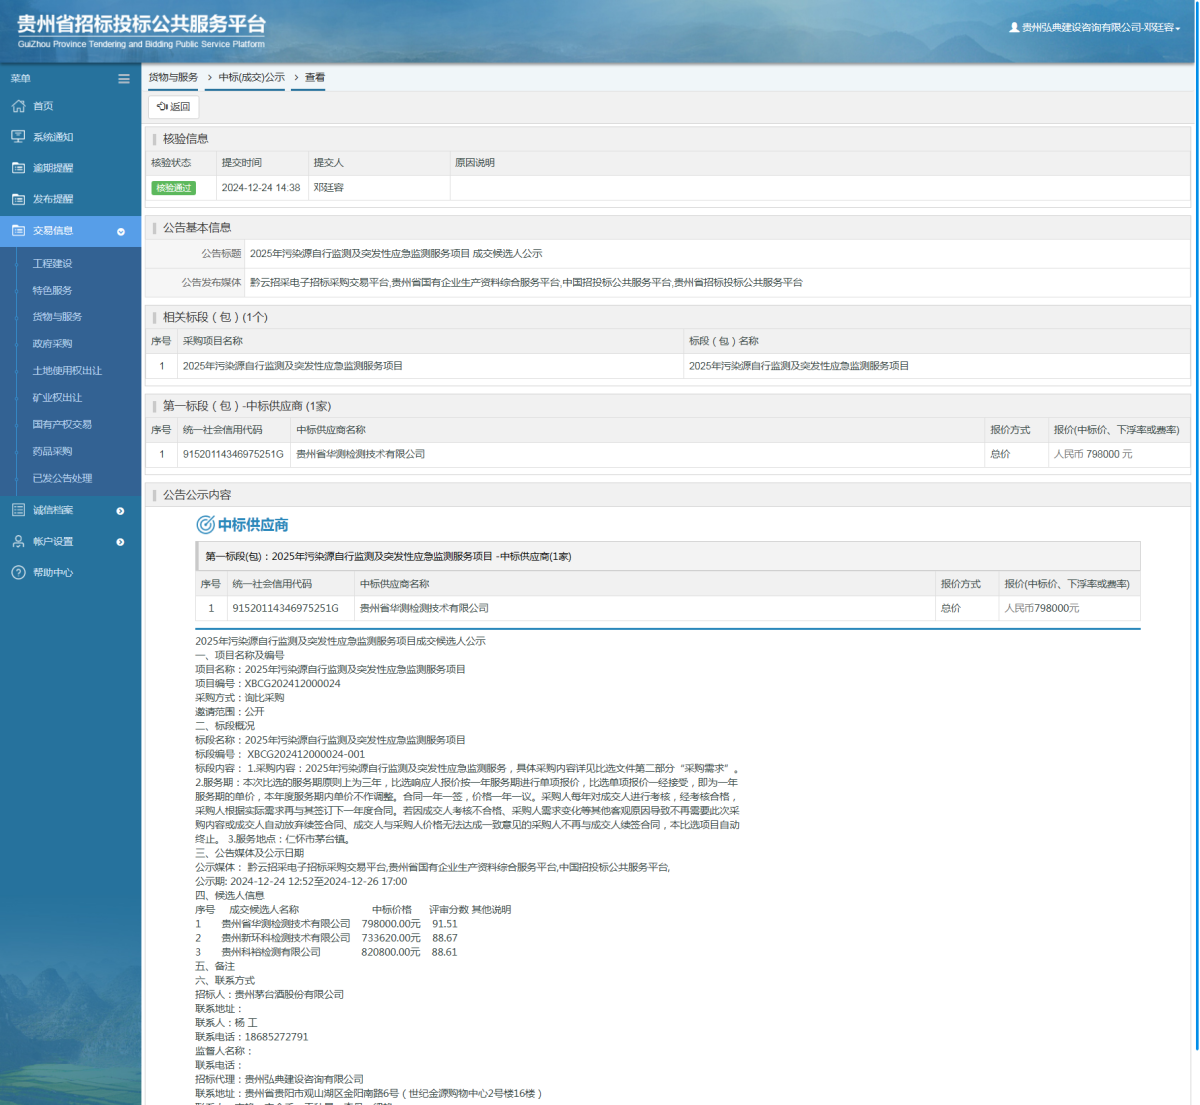Click the 货物与服务 breadcrumb
Image resolution: width=1200 pixels, height=1105 pixels.
[173, 78]
